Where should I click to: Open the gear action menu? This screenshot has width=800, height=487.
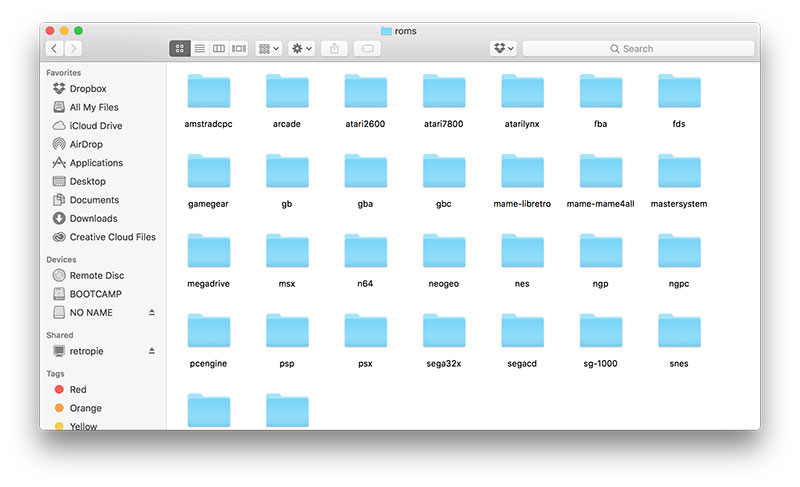coord(301,48)
